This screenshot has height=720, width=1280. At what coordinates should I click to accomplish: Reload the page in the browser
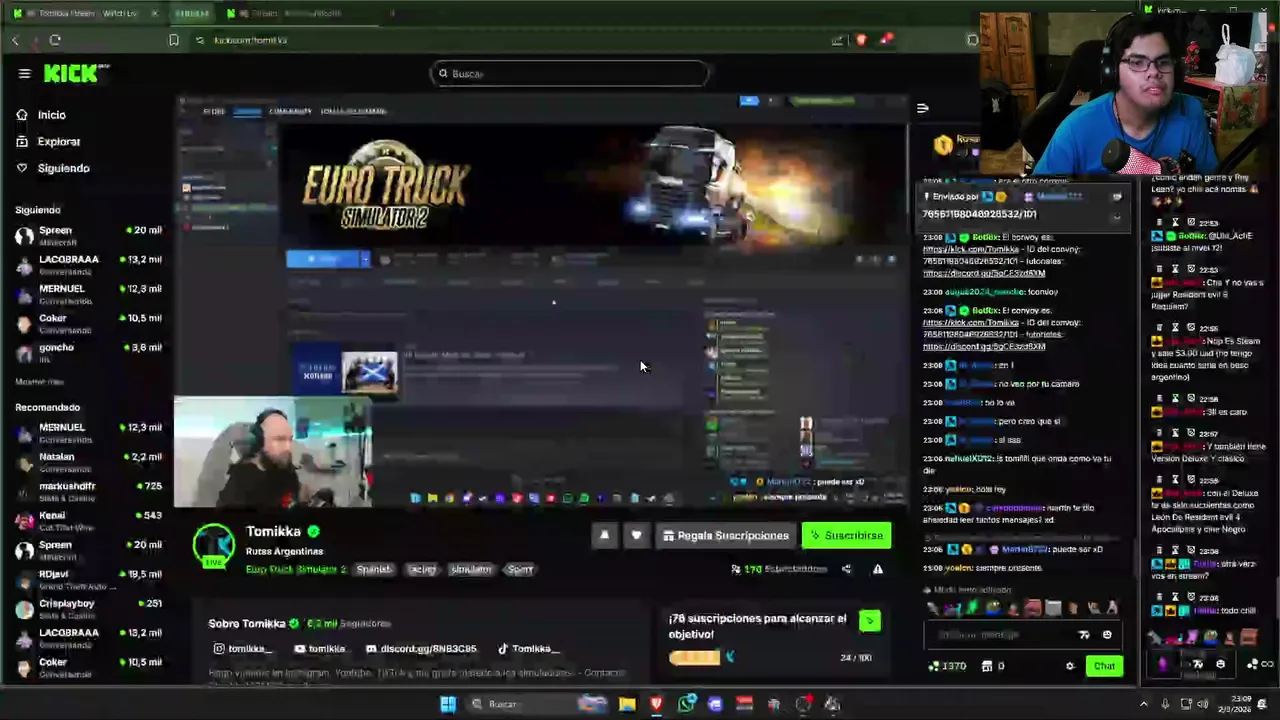coord(55,40)
